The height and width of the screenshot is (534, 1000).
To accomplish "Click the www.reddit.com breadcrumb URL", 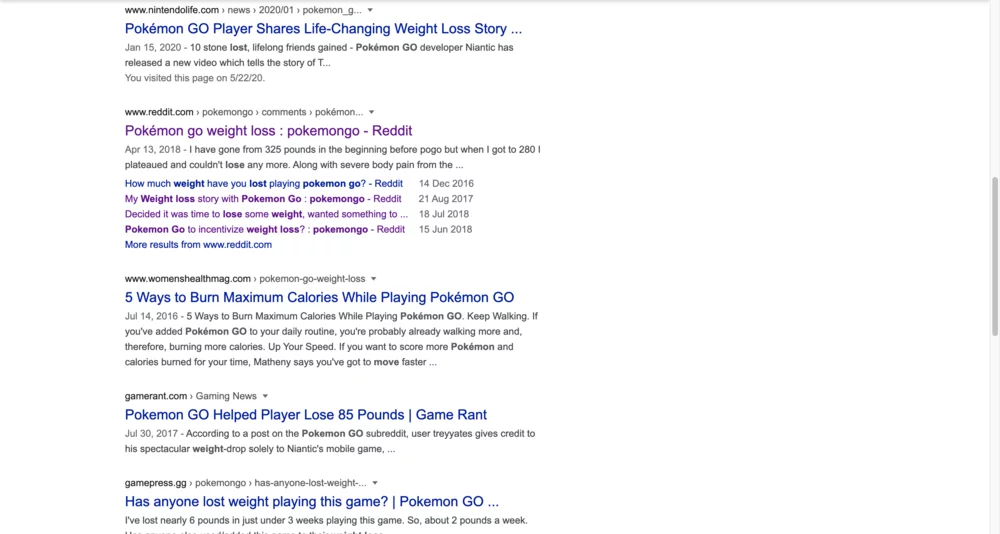I will point(159,112).
